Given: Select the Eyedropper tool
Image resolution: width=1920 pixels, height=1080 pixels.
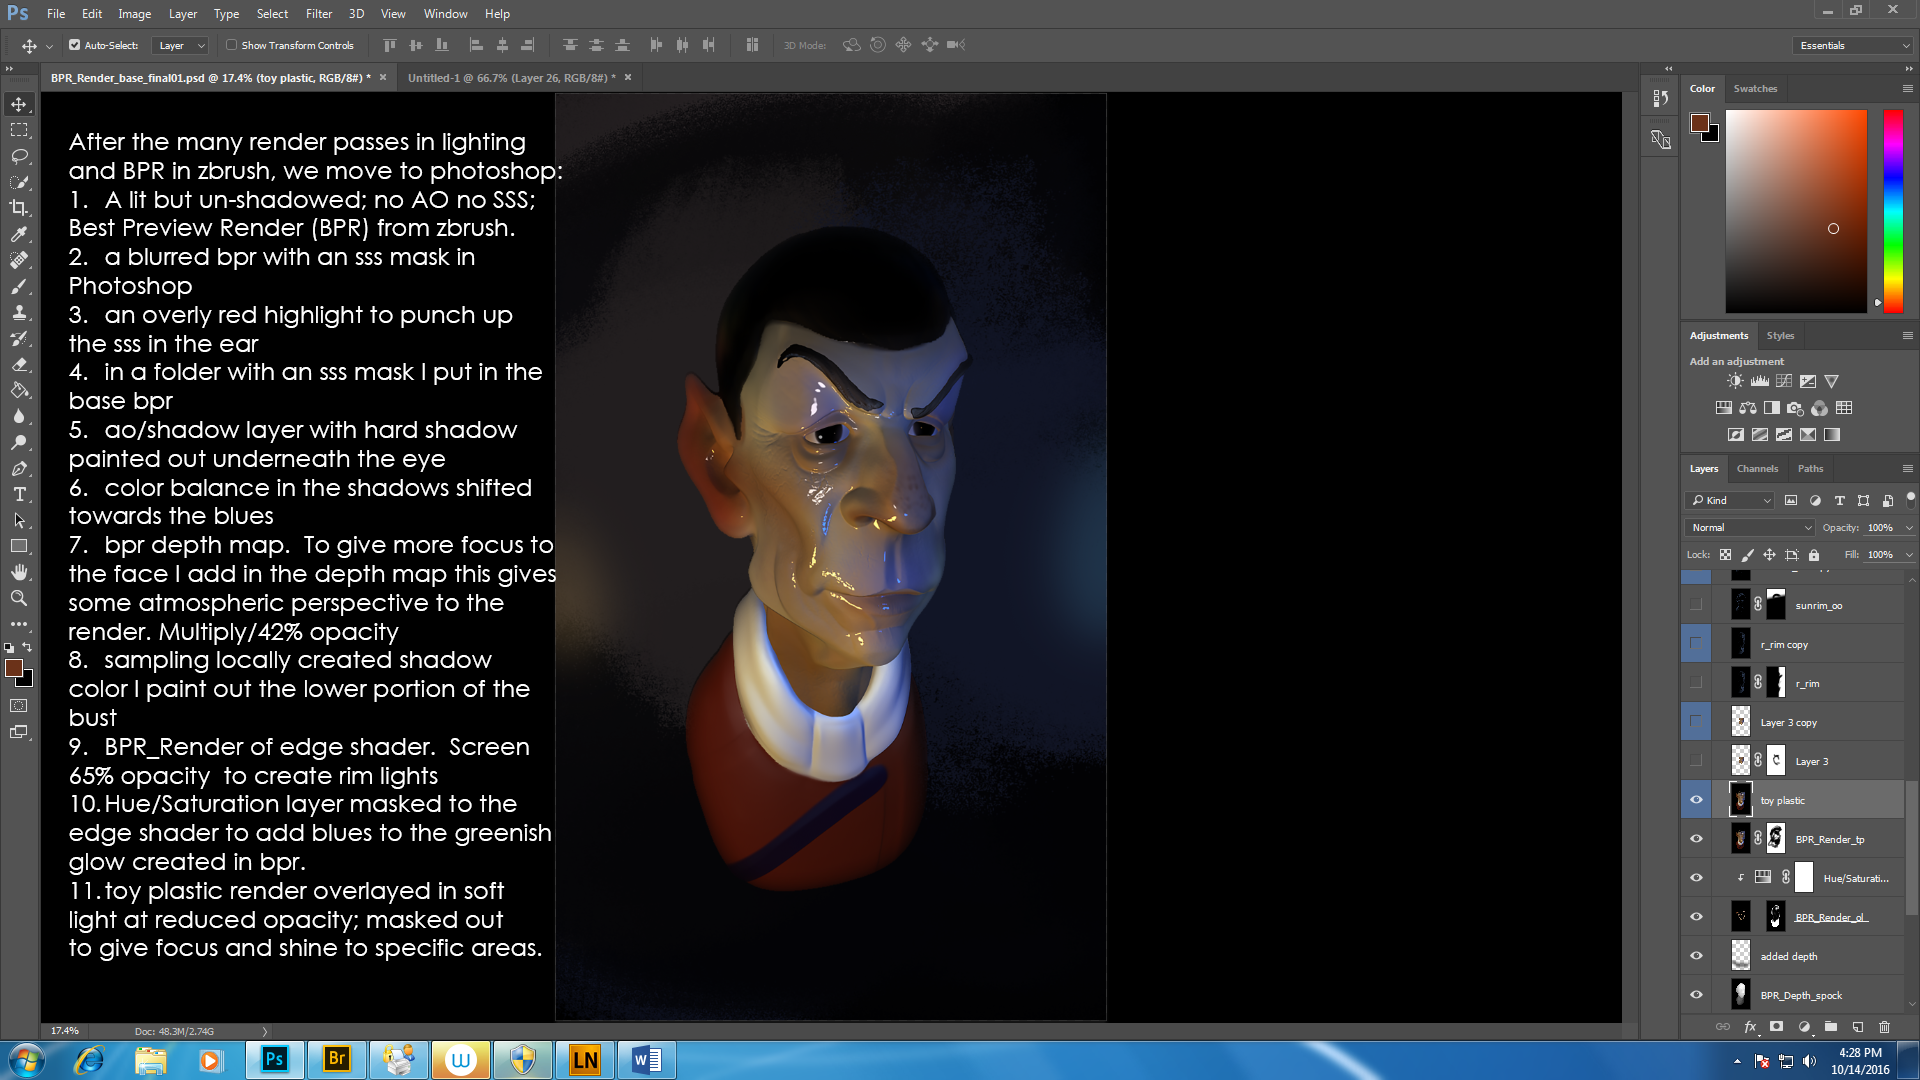Looking at the screenshot, I should point(19,234).
